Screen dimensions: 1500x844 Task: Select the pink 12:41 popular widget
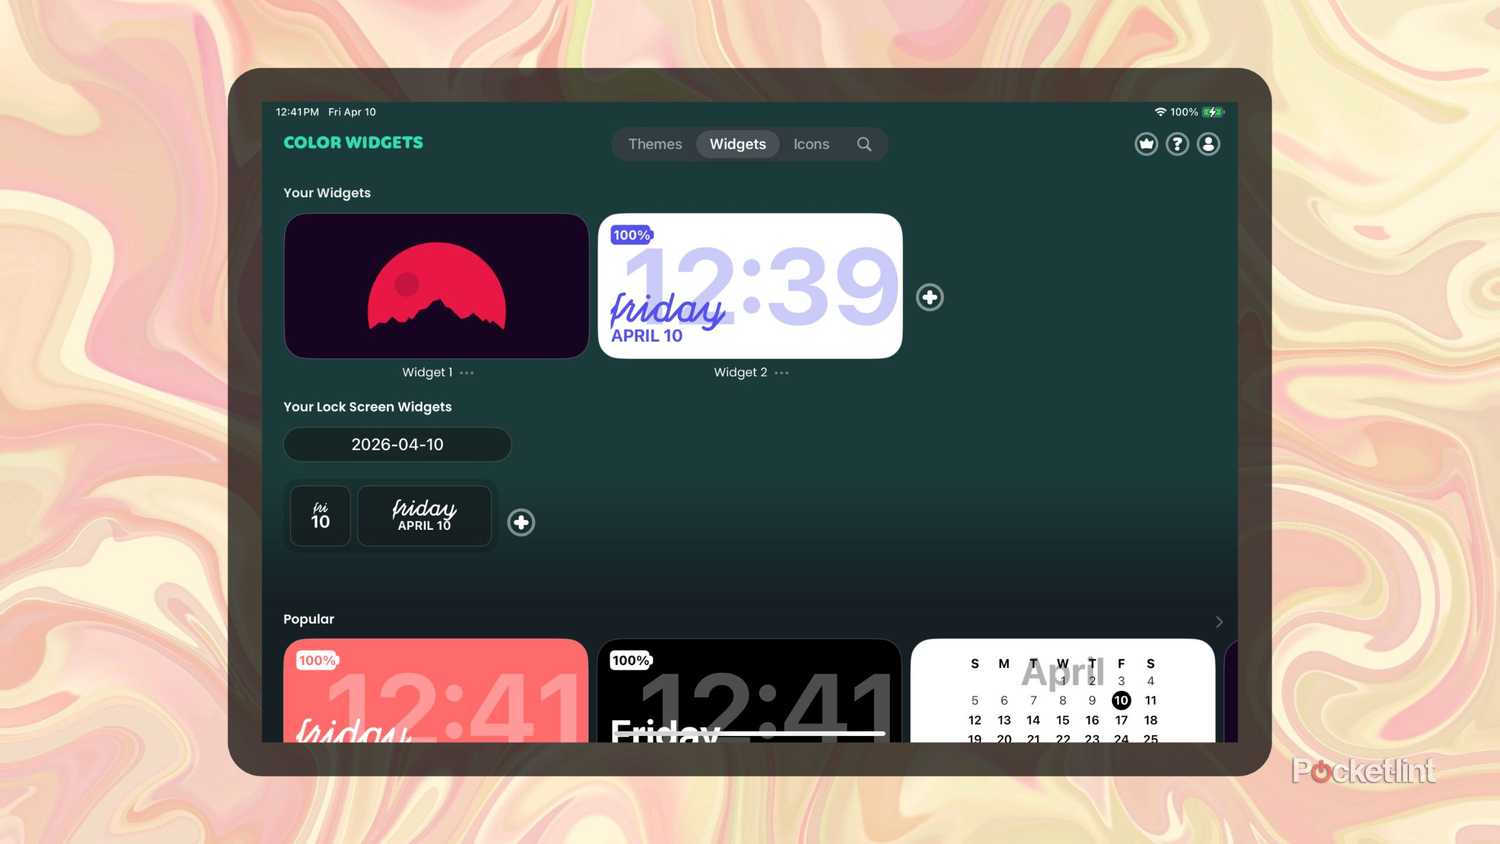tap(436, 695)
